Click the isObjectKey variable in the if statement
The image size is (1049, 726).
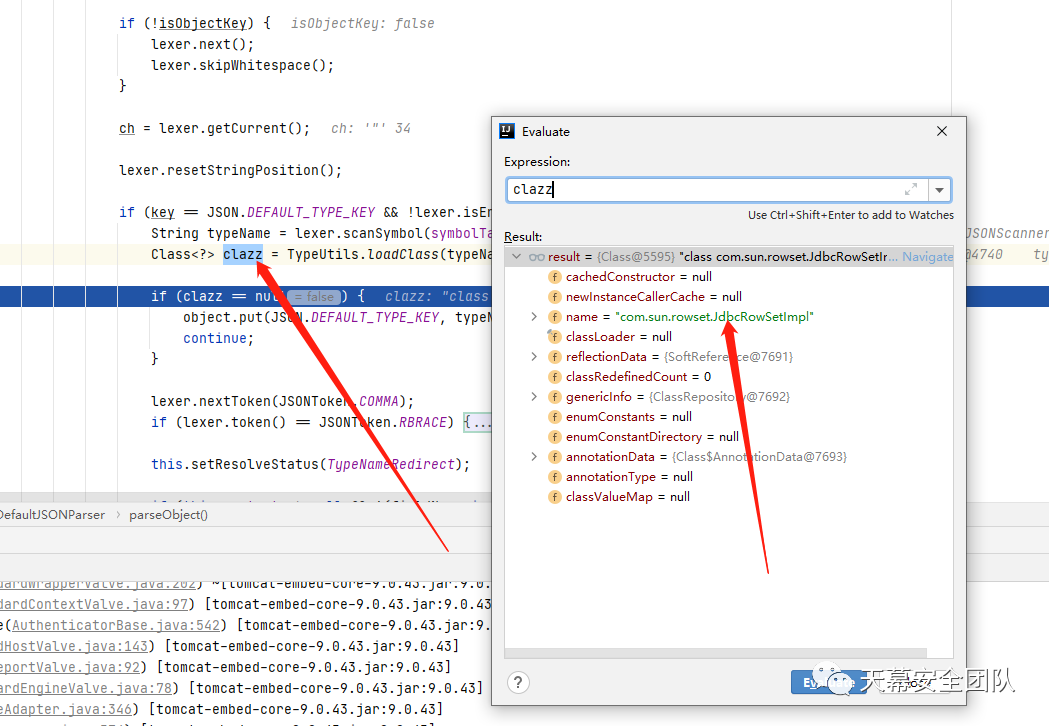pyautogui.click(x=203, y=23)
